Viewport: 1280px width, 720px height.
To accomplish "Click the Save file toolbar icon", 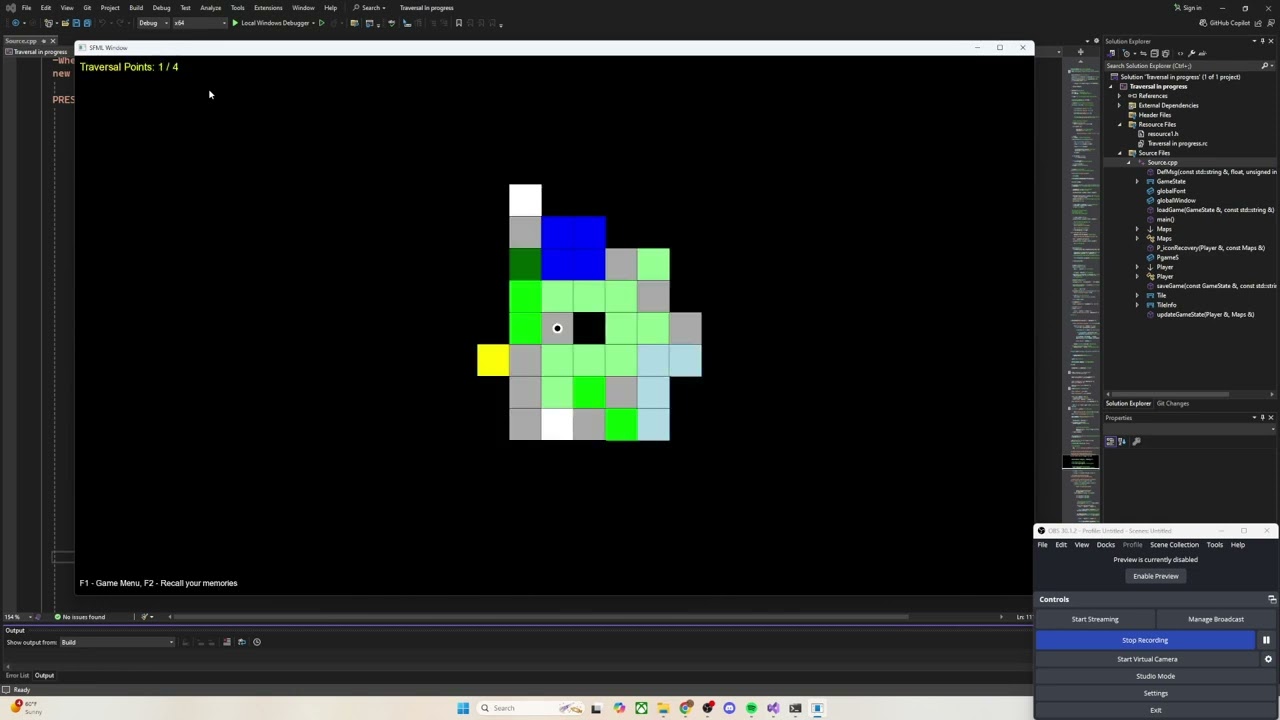I will click(x=76, y=23).
